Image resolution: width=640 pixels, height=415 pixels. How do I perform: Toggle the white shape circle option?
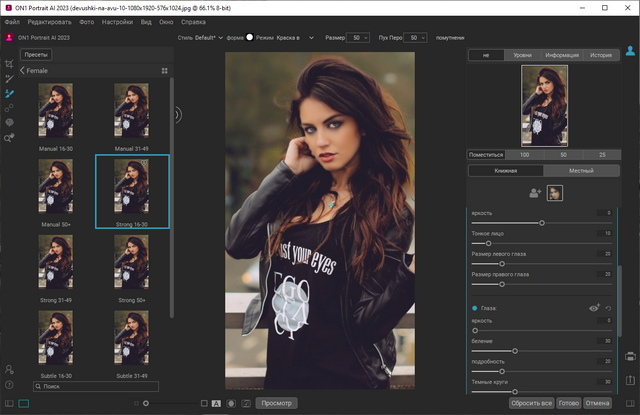[x=250, y=36]
